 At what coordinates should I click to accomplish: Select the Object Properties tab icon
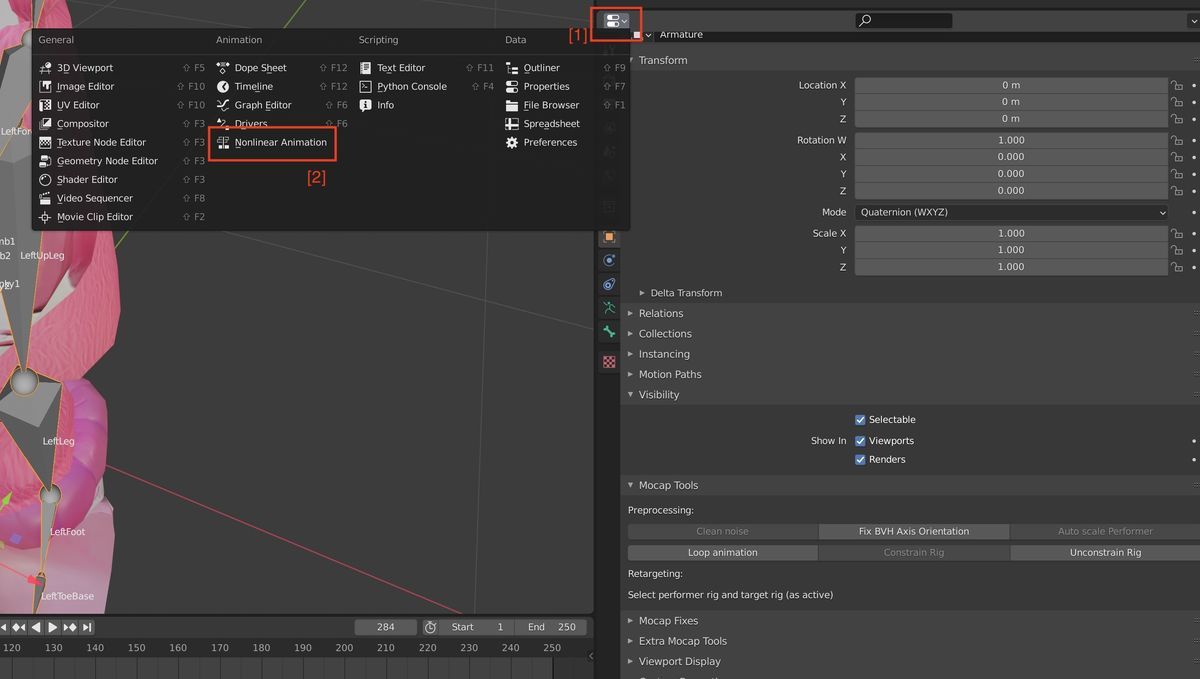point(608,237)
